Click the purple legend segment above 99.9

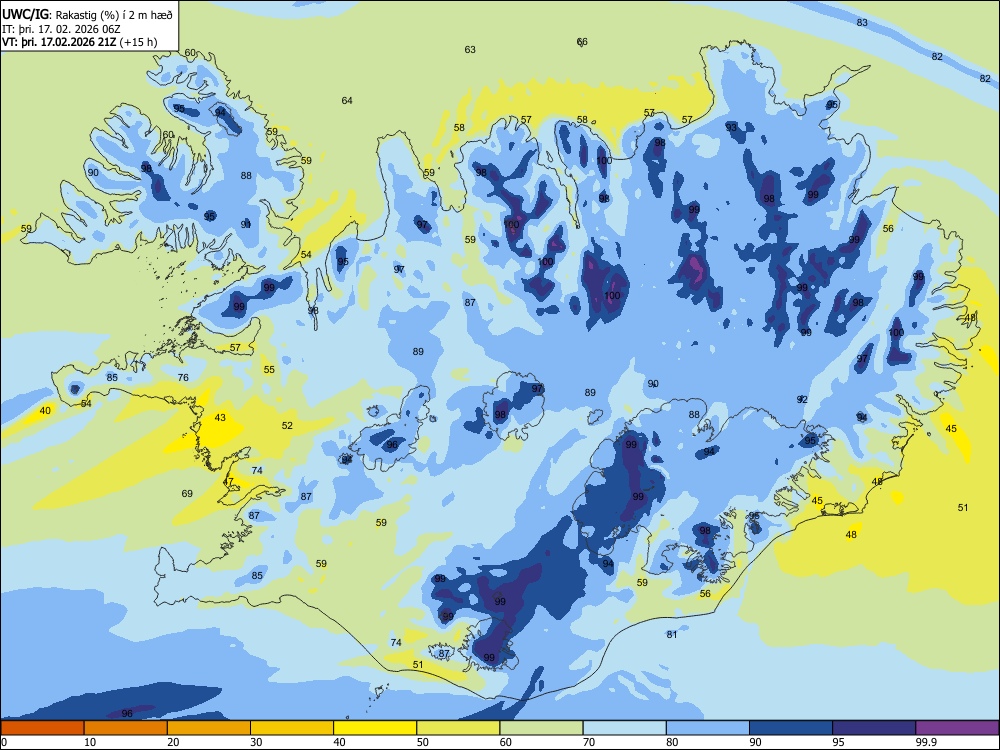957,728
